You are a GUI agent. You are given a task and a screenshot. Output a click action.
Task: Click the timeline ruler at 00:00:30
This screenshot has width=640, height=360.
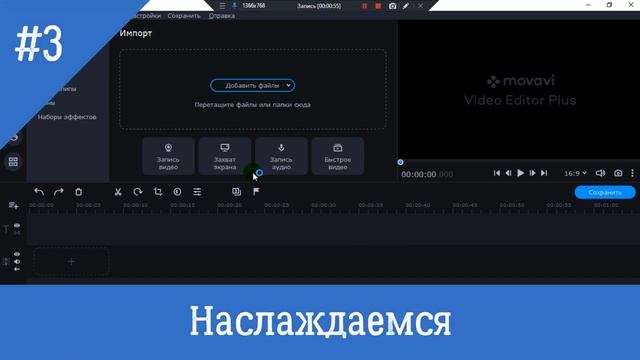click(x=324, y=205)
